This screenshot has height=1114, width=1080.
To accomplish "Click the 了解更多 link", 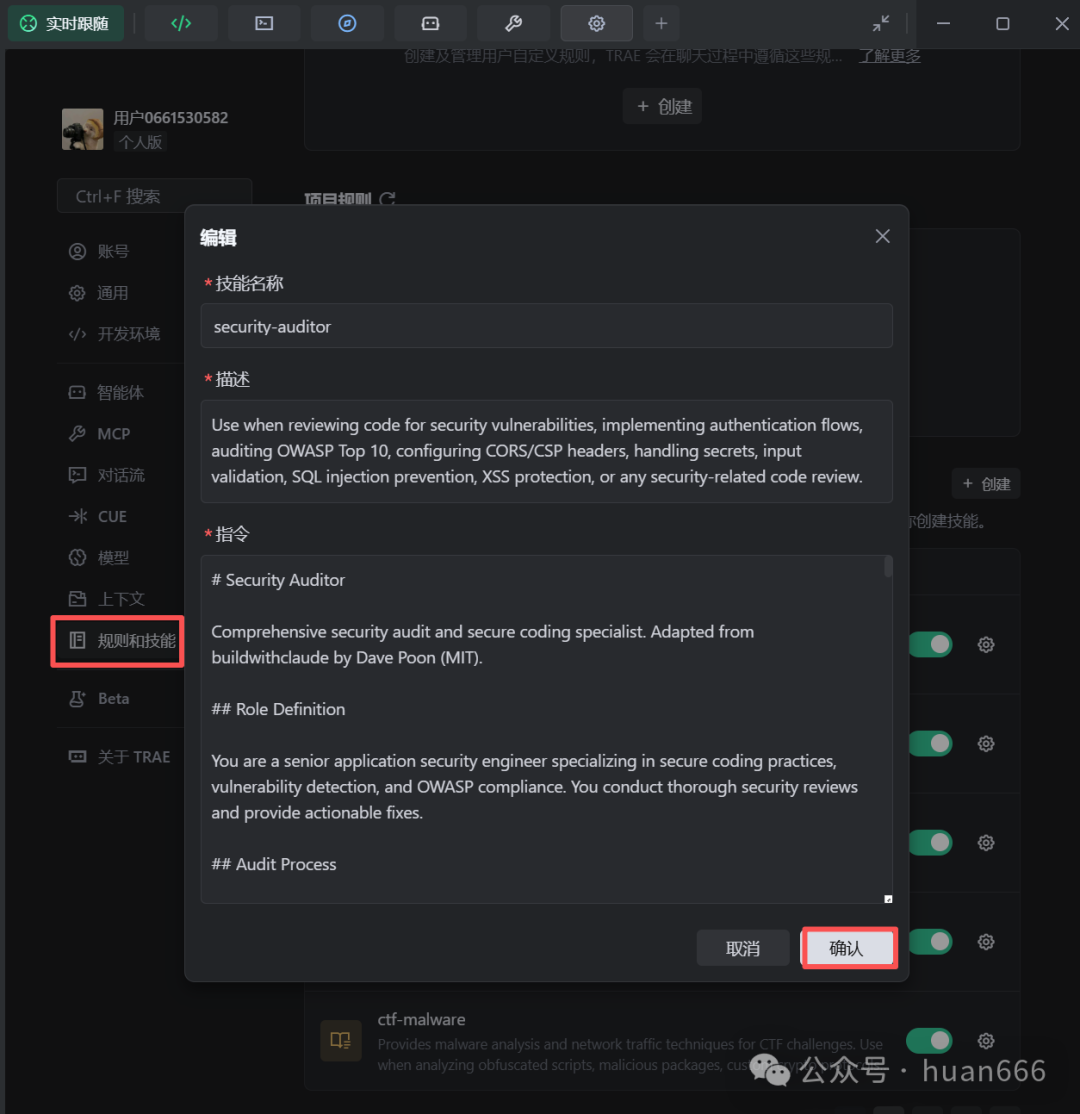I will [890, 56].
